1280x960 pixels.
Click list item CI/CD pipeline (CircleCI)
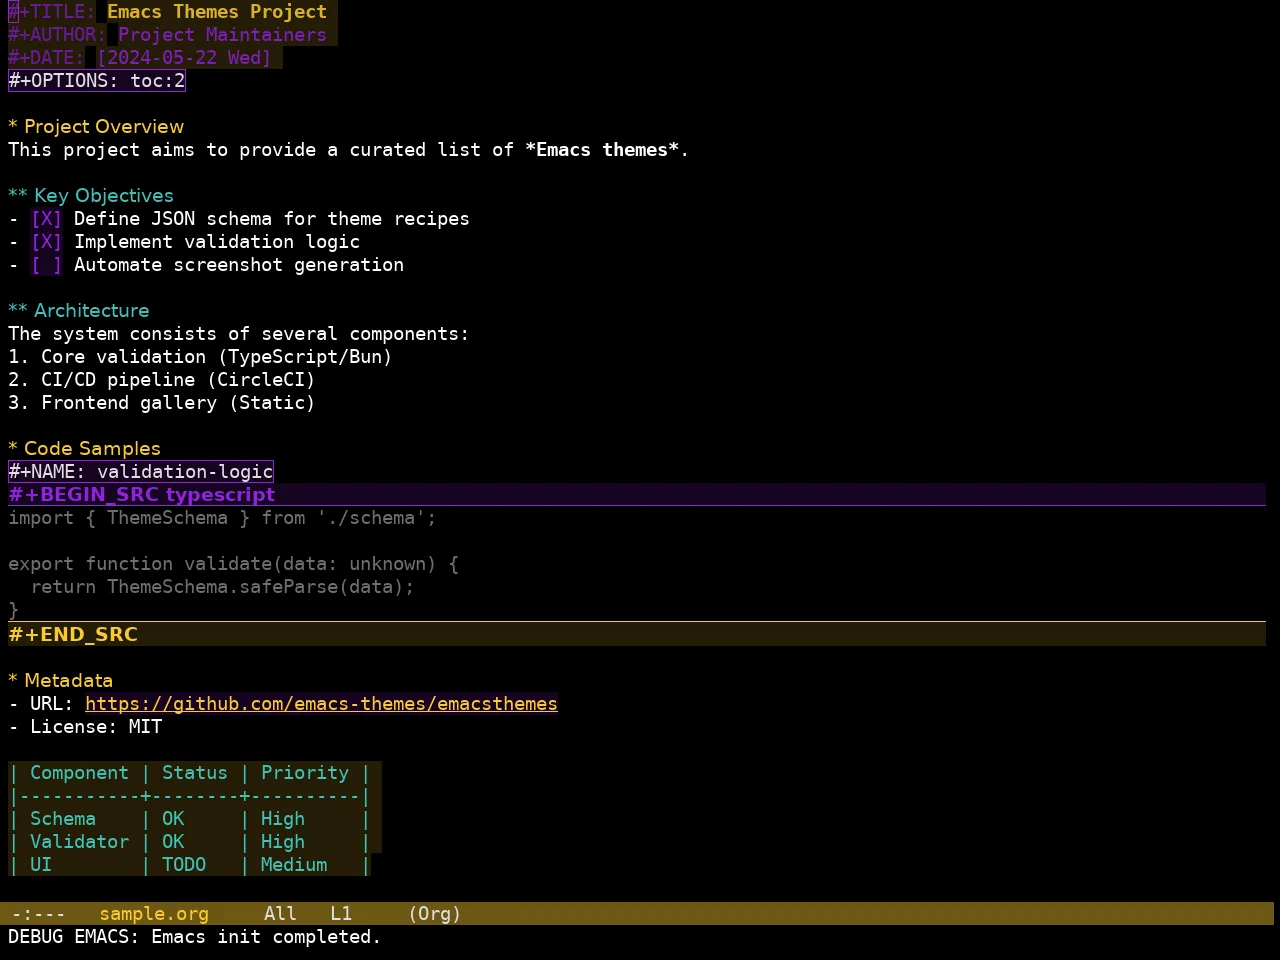(162, 380)
